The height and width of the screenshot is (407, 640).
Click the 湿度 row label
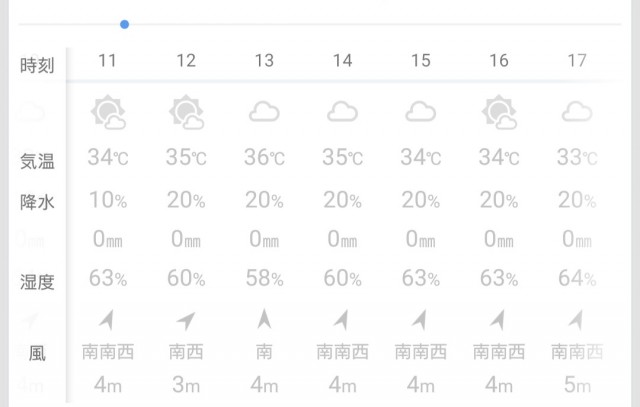coord(38,282)
